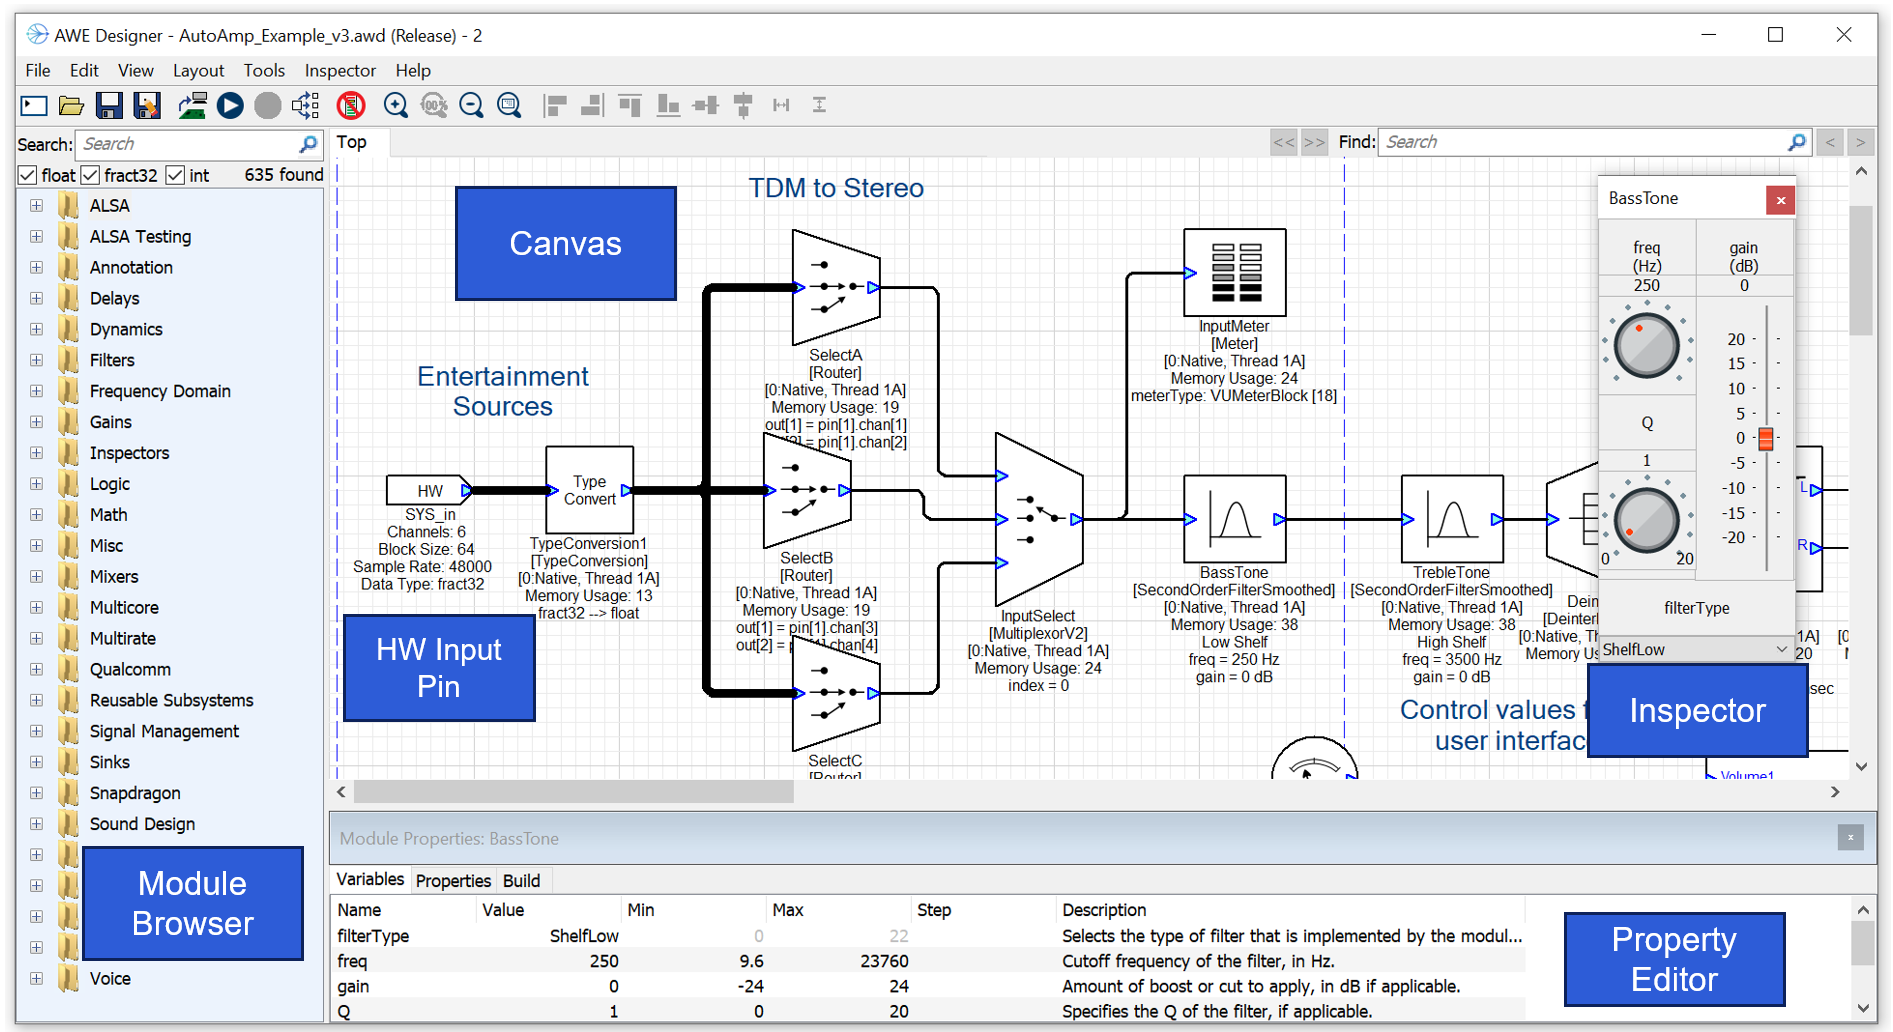
Task: Click the target connection (board) icon
Action: [192, 105]
